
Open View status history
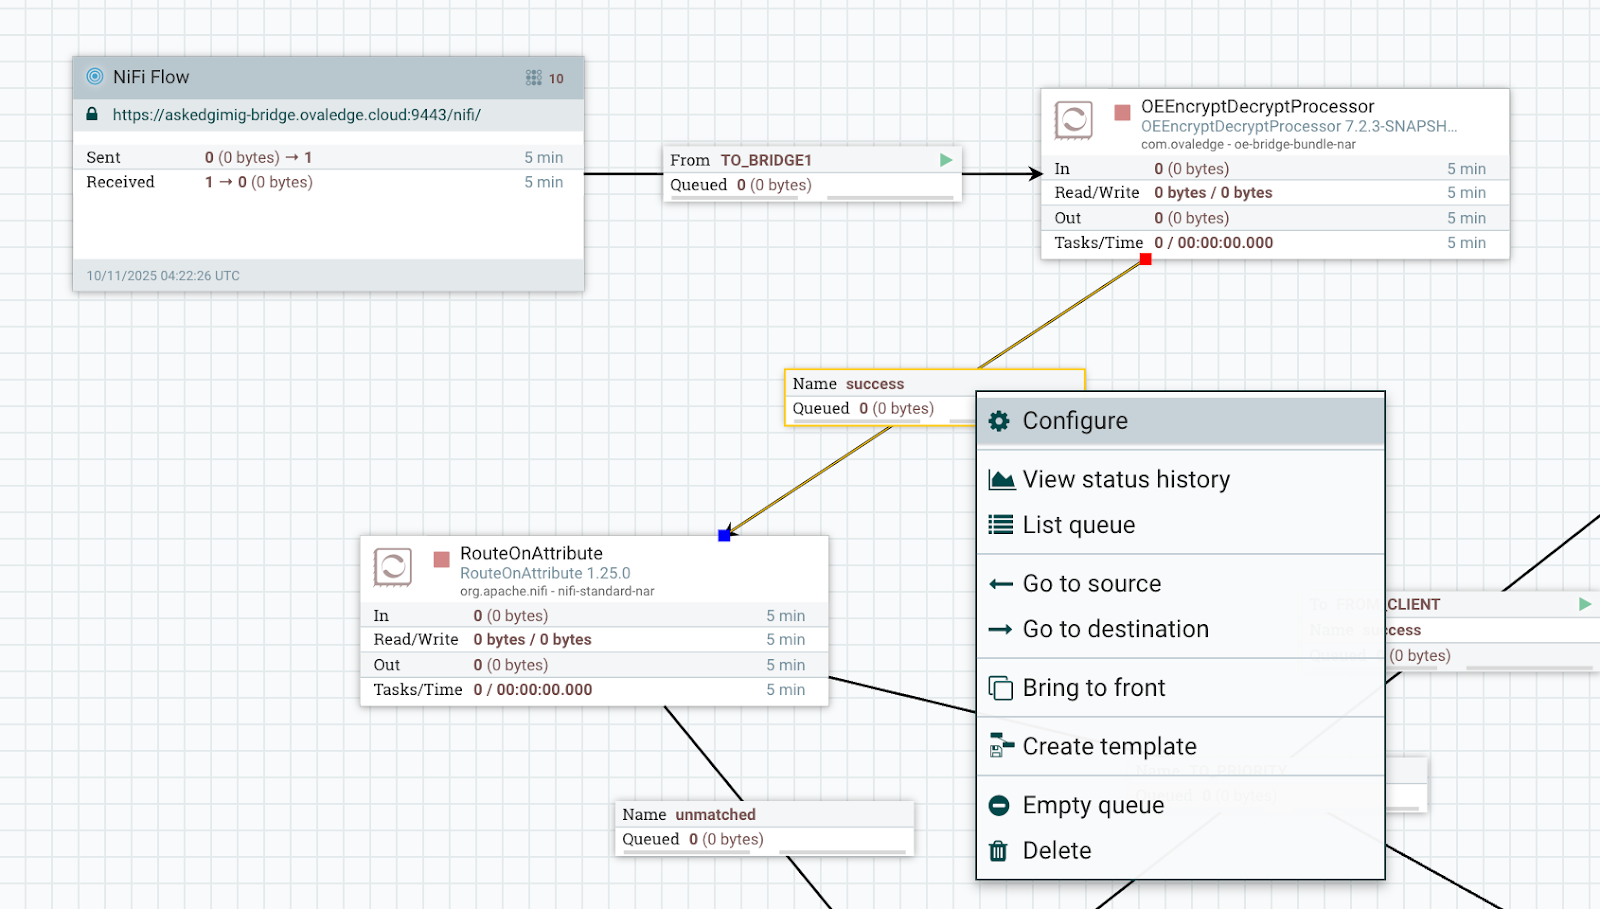point(1126,480)
